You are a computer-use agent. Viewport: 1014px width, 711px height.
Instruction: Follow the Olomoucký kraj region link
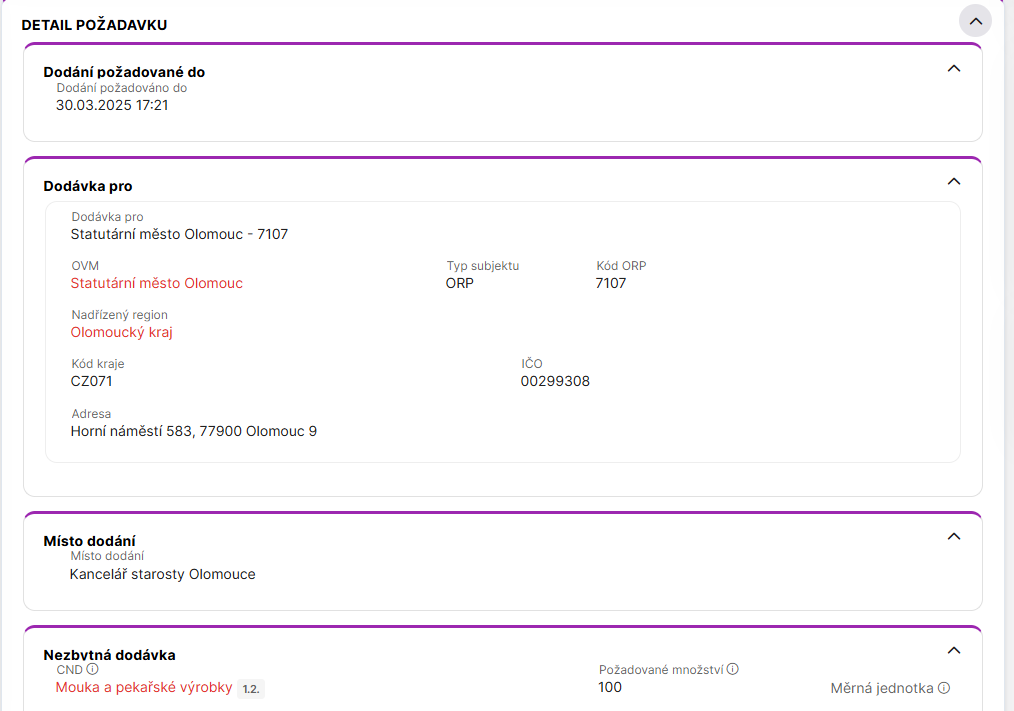(122, 332)
